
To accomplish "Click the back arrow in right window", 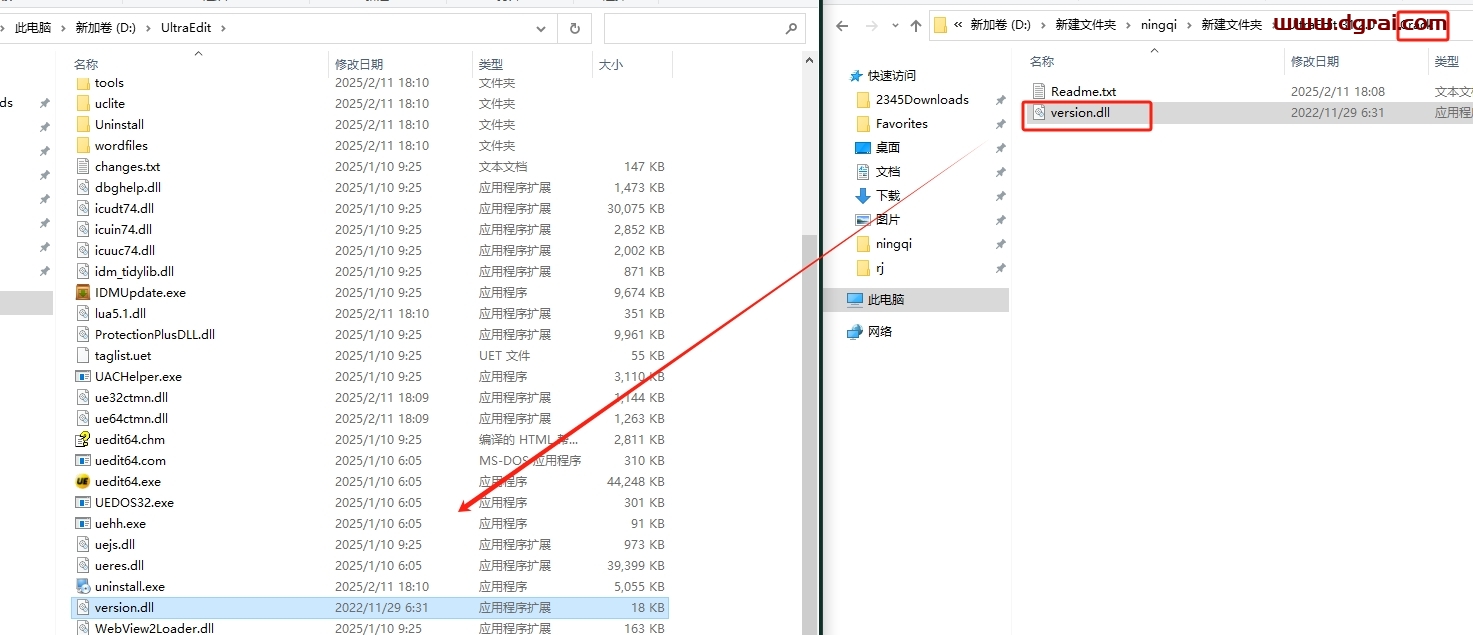I will [842, 27].
